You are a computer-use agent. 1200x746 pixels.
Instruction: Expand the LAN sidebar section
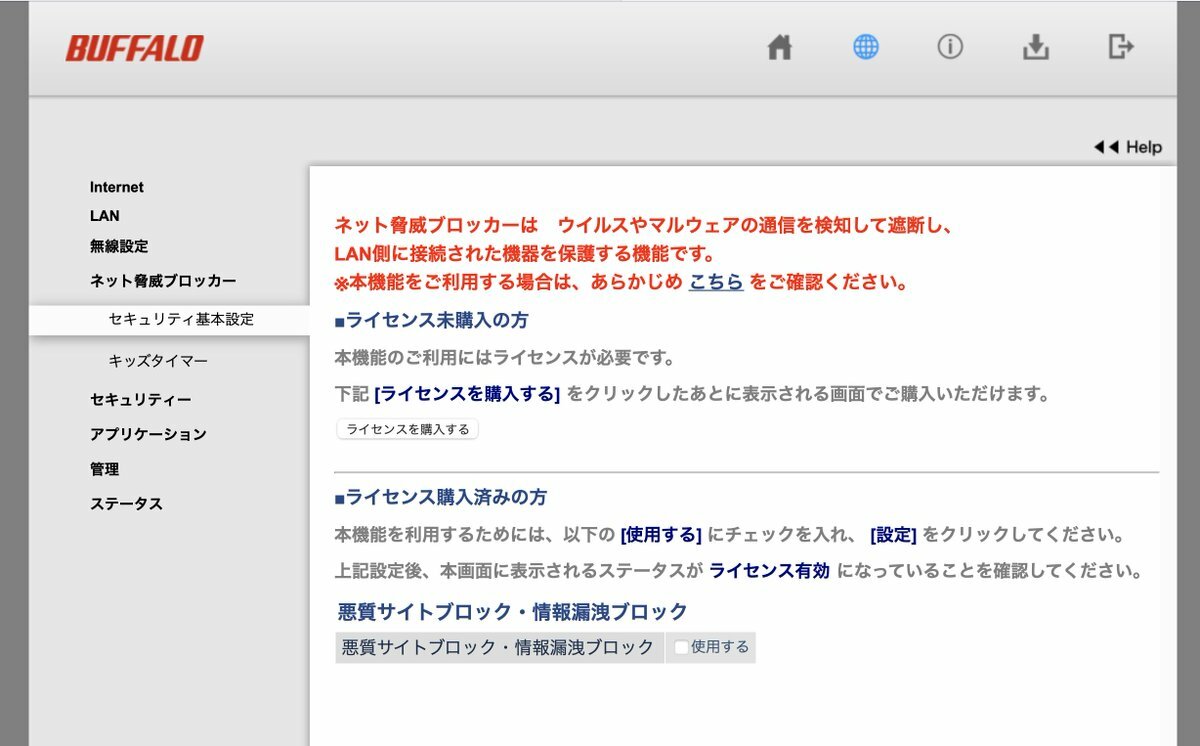pyautogui.click(x=104, y=215)
